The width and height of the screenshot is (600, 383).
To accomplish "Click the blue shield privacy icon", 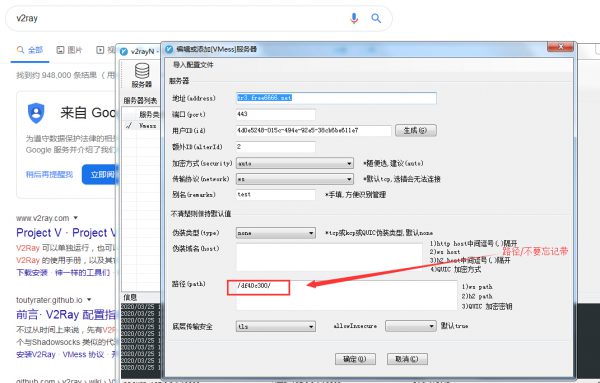I will tap(36, 113).
